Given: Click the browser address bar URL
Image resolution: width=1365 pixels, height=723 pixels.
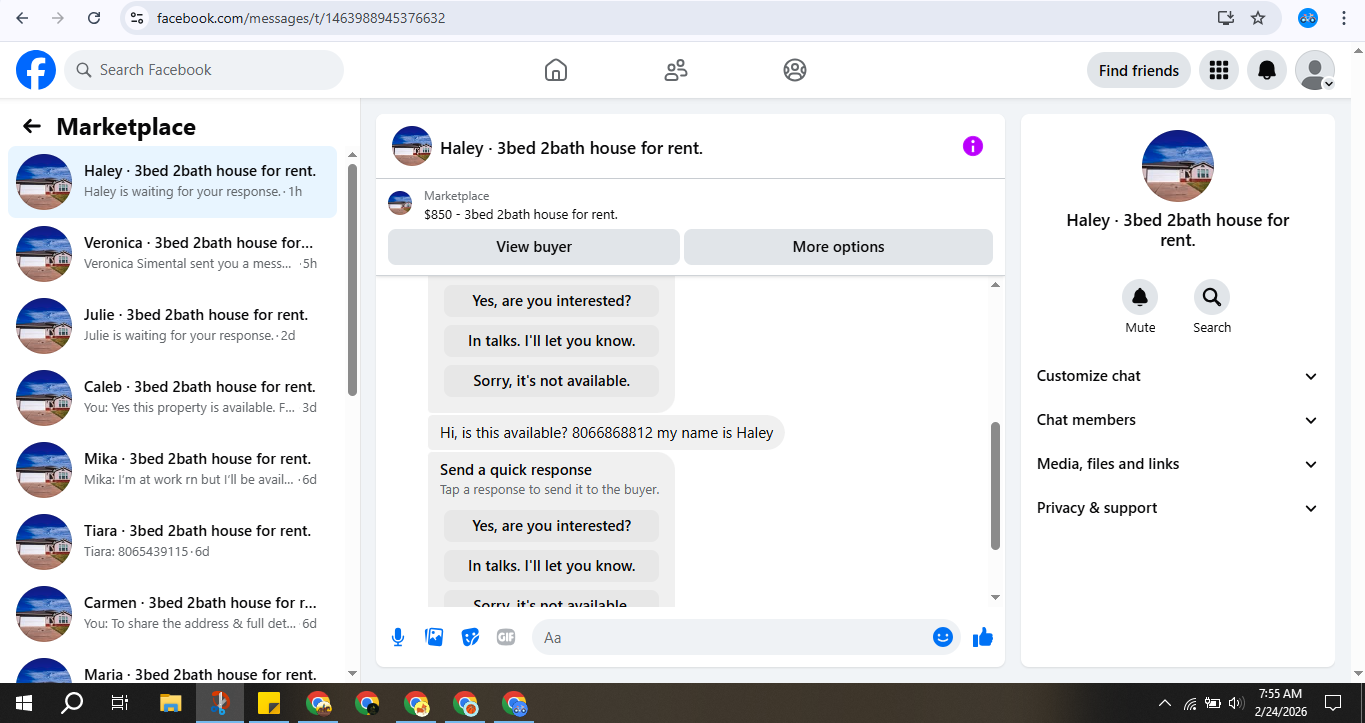Looking at the screenshot, I should point(301,18).
